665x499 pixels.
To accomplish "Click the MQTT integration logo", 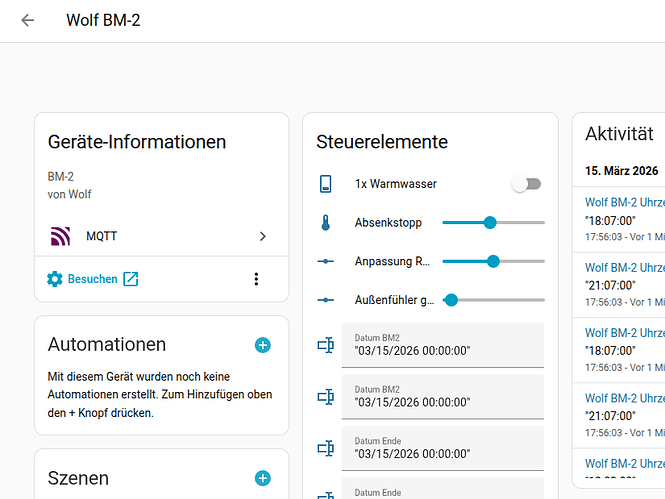I will click(61, 236).
